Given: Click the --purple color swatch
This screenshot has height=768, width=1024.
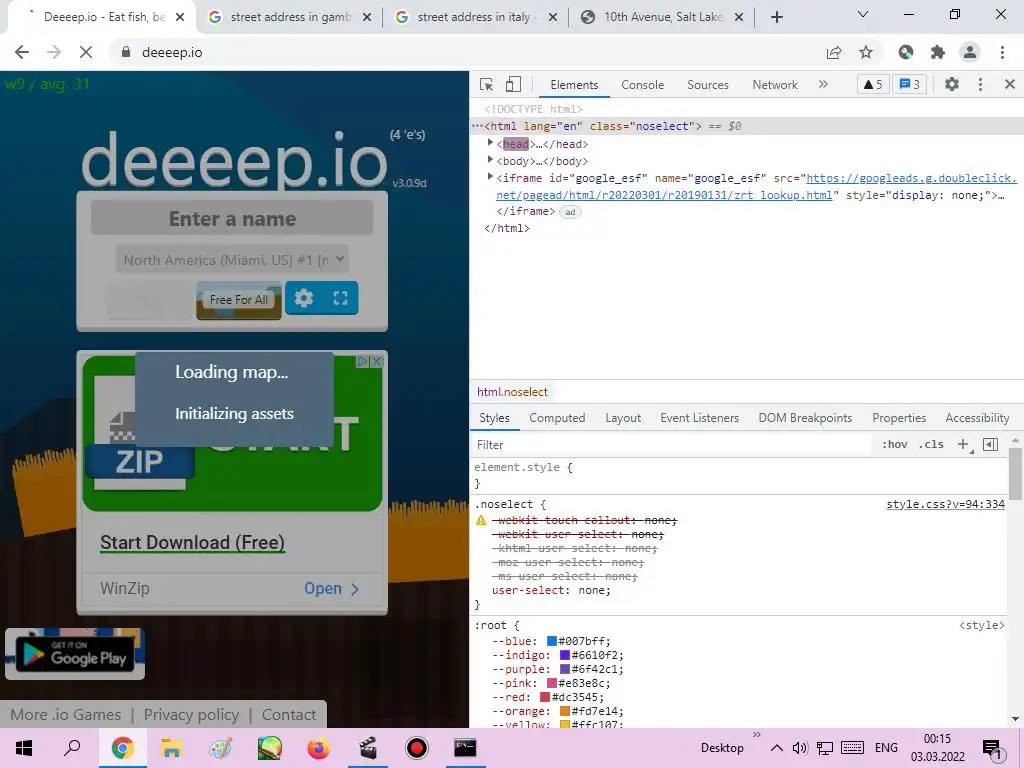Looking at the screenshot, I should [565, 669].
